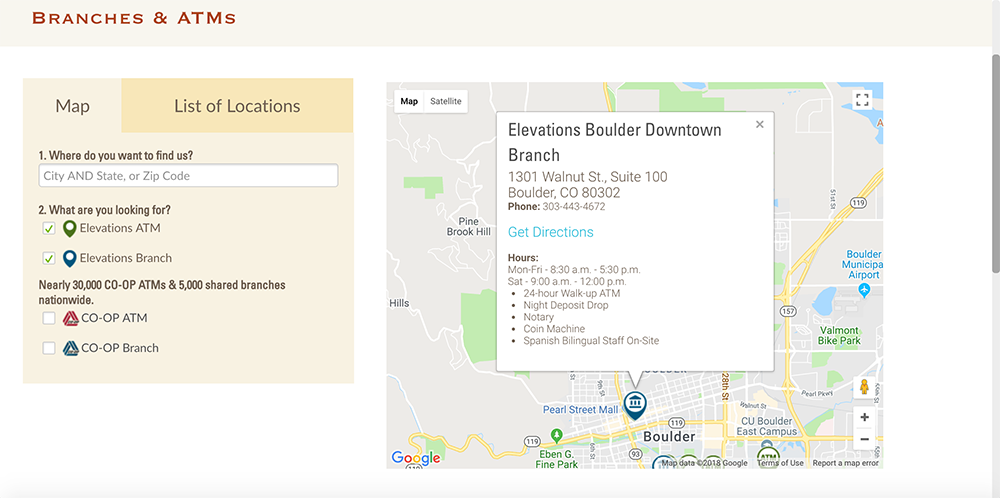
Task: Select the Map view type button
Action: coord(409,101)
